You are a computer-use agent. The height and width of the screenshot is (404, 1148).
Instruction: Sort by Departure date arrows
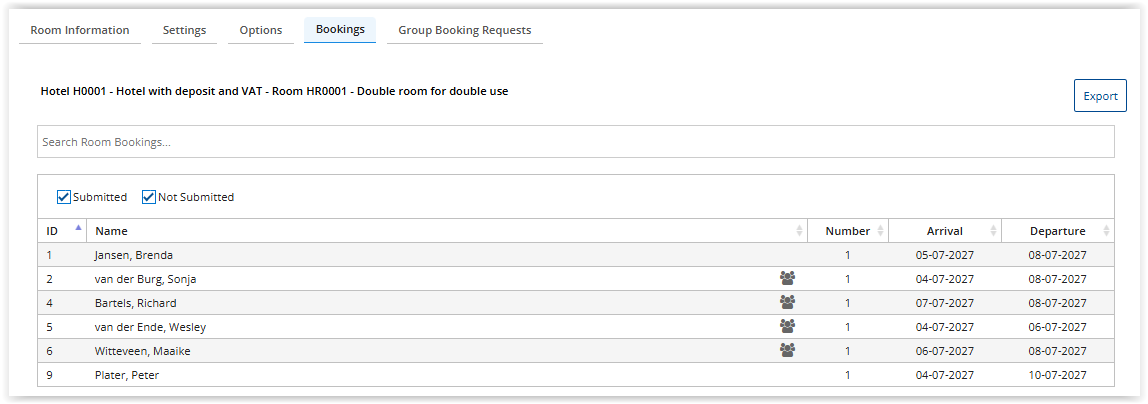[1106, 231]
